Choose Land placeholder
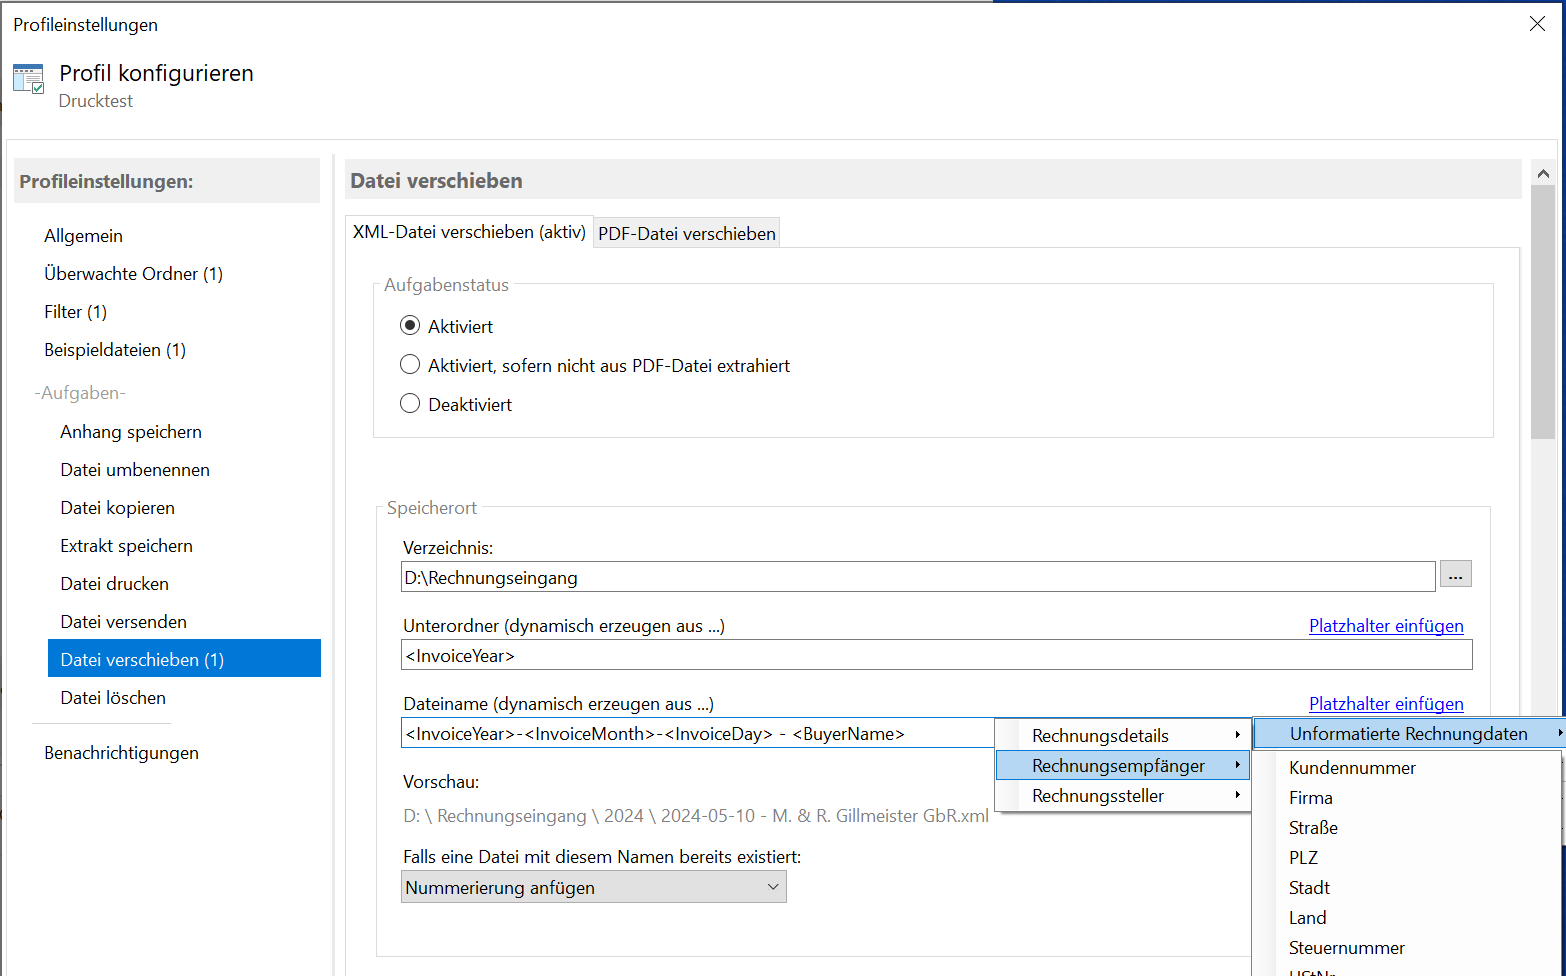 (1307, 918)
